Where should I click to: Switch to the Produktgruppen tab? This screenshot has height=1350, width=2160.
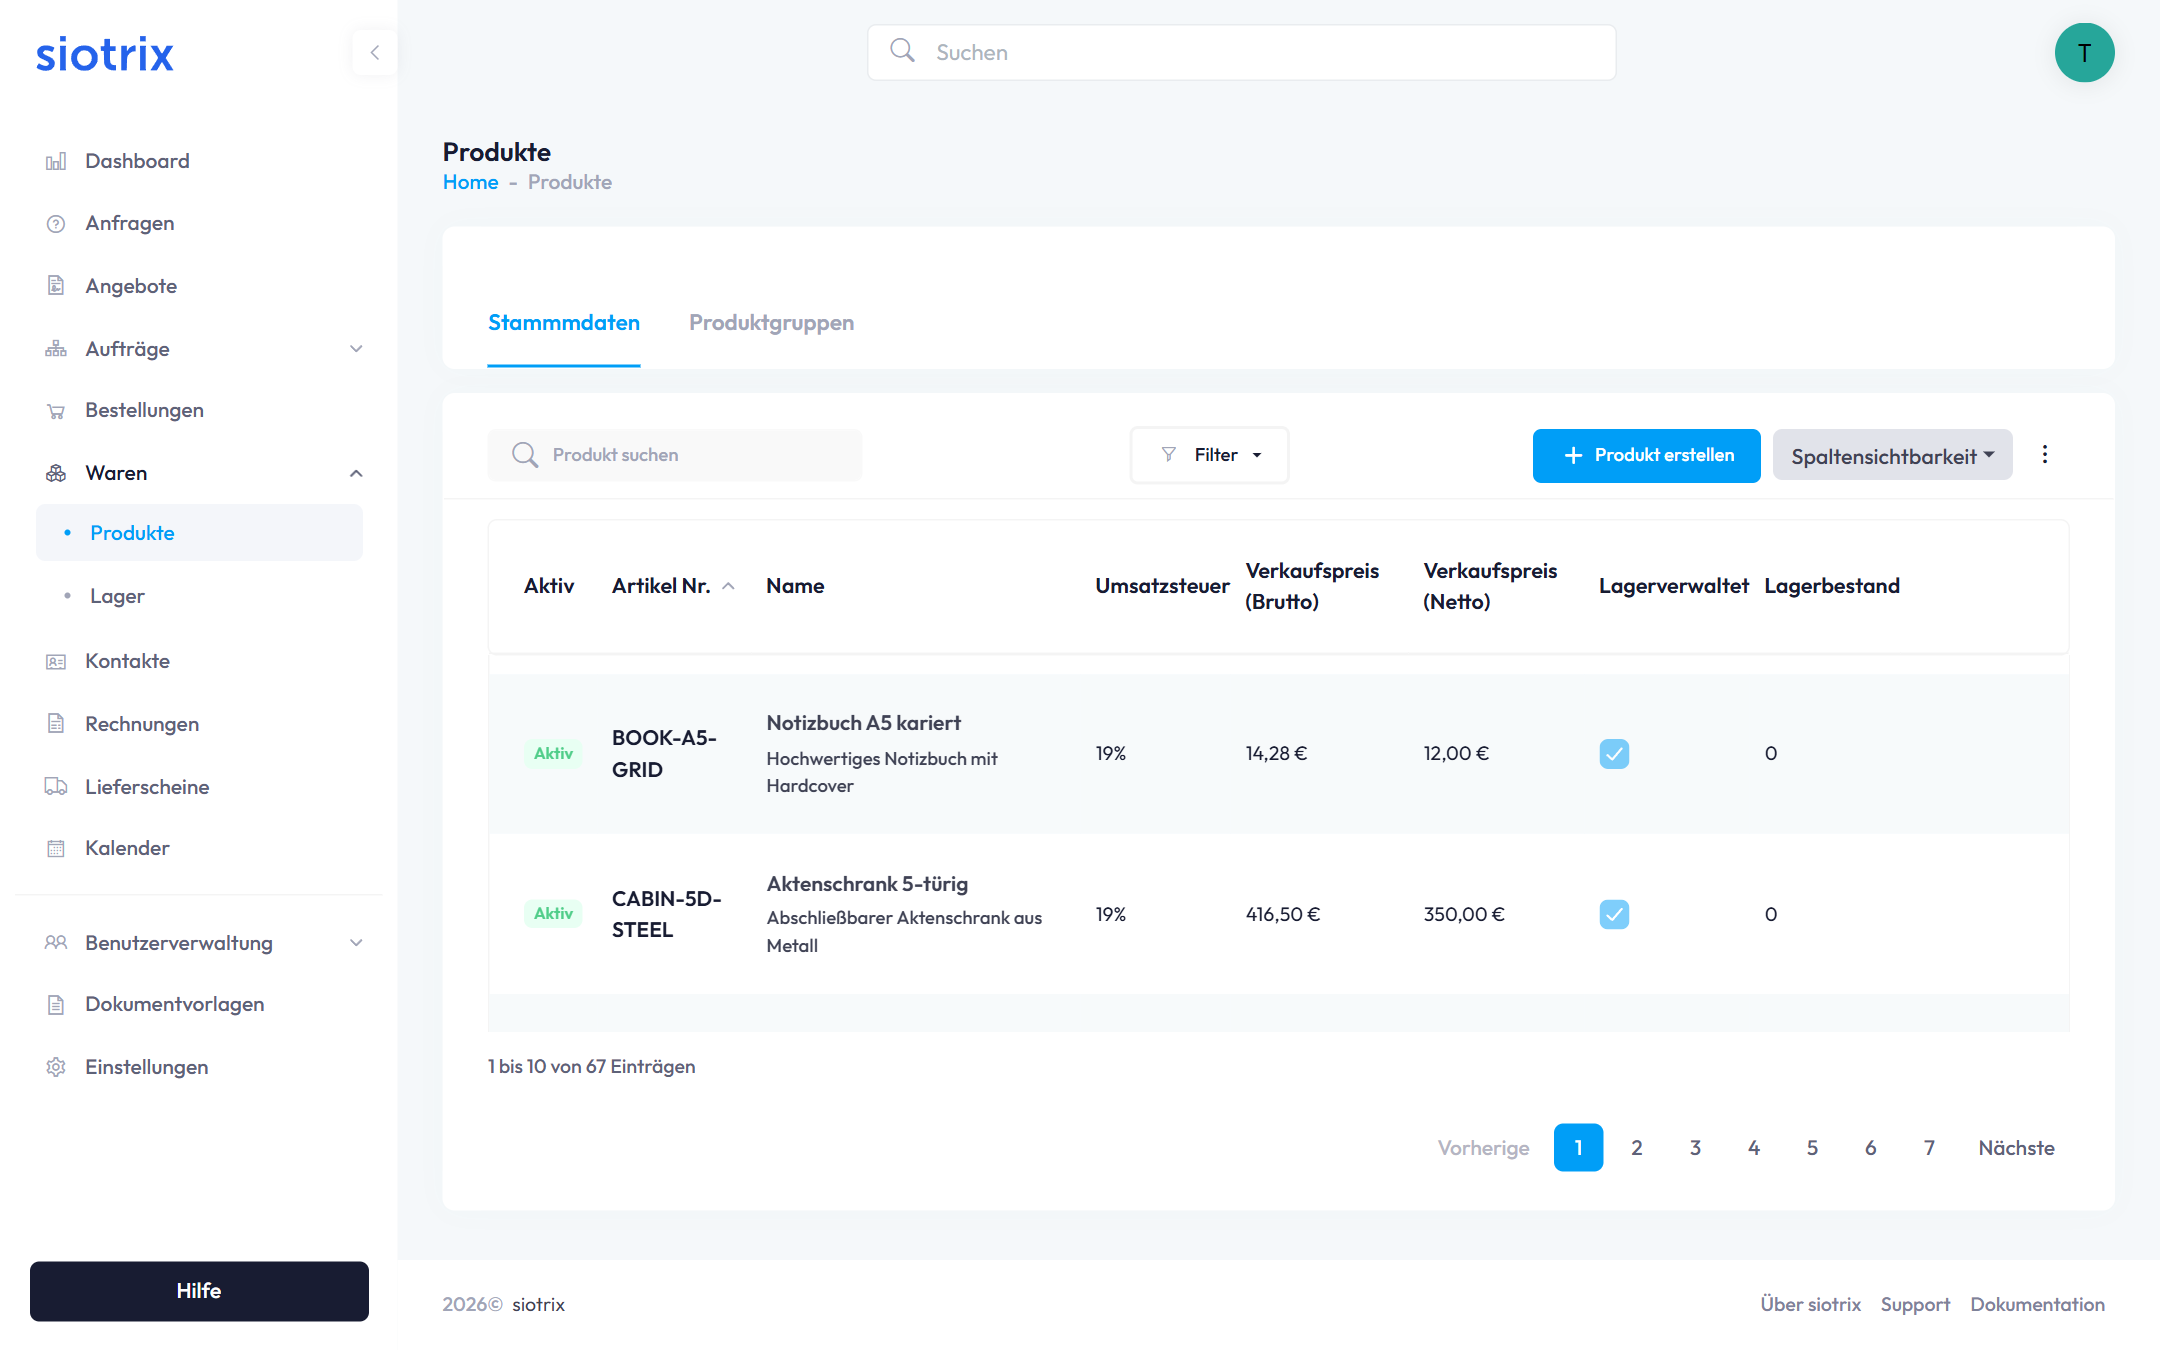pyautogui.click(x=771, y=323)
